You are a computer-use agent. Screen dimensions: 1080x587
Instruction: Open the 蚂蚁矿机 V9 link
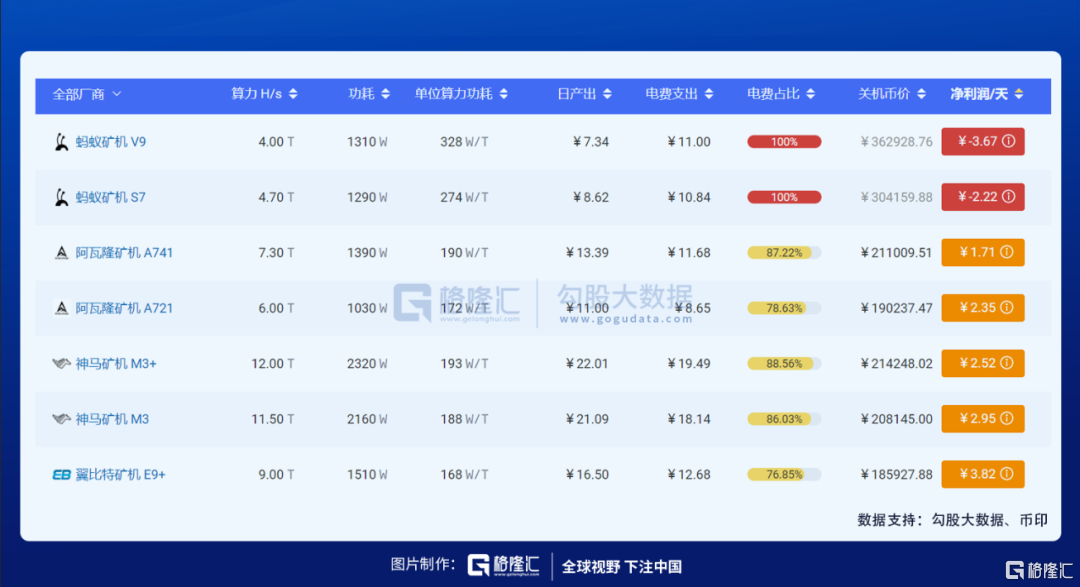(x=110, y=142)
